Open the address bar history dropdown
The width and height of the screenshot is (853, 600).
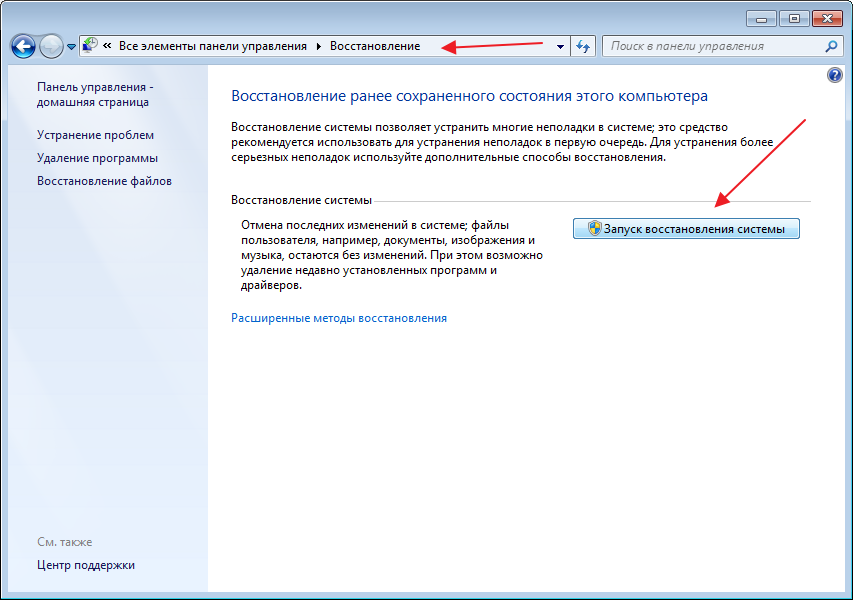pos(561,46)
